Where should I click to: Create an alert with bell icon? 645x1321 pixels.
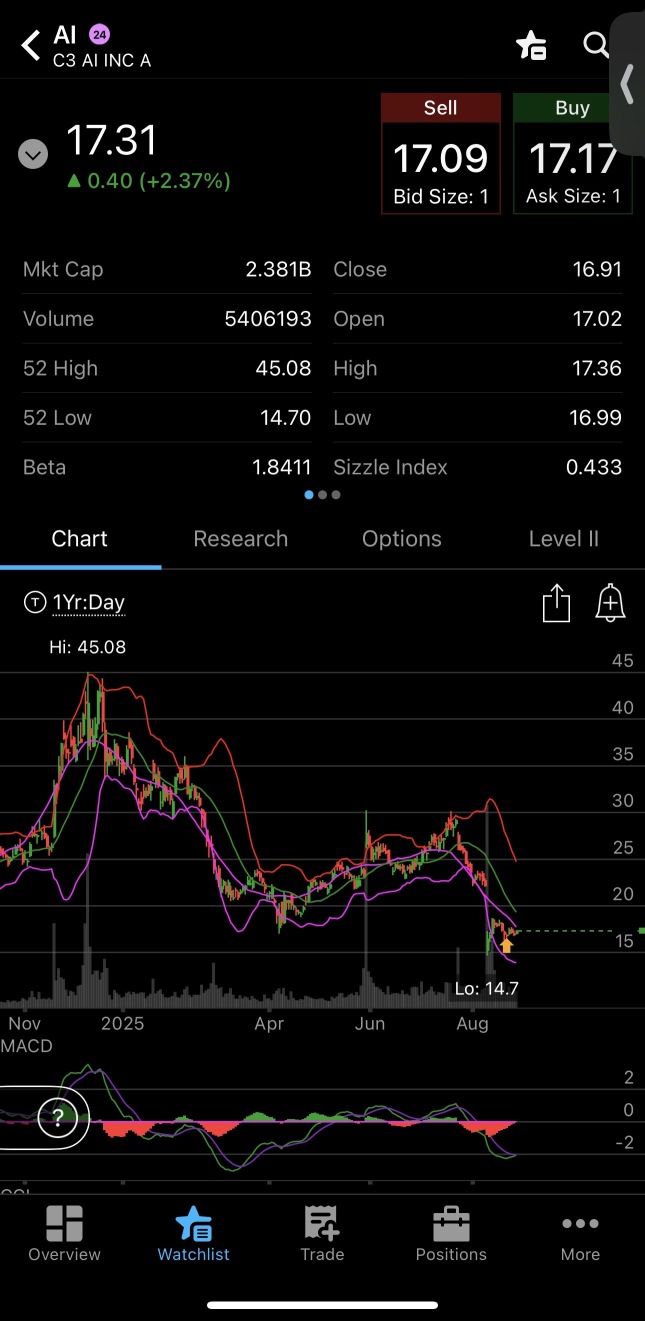(x=610, y=604)
